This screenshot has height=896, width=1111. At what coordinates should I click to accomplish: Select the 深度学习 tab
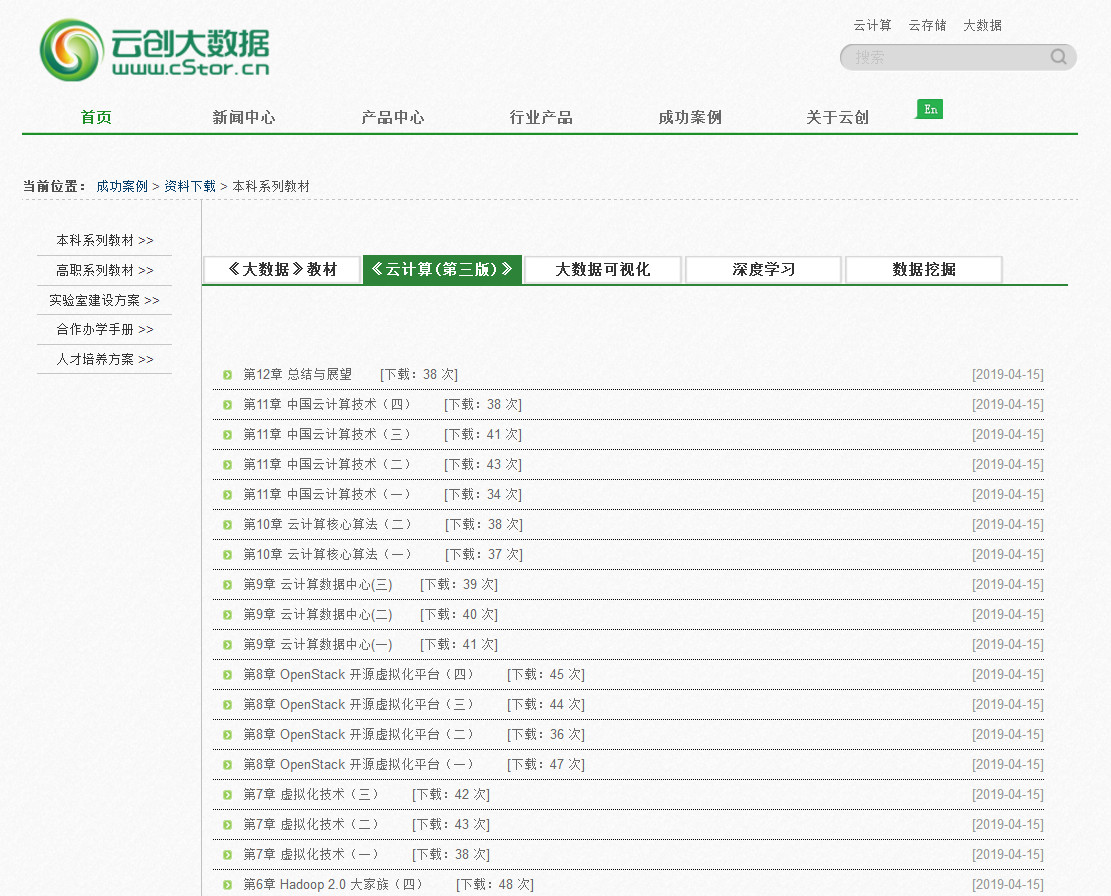point(763,270)
